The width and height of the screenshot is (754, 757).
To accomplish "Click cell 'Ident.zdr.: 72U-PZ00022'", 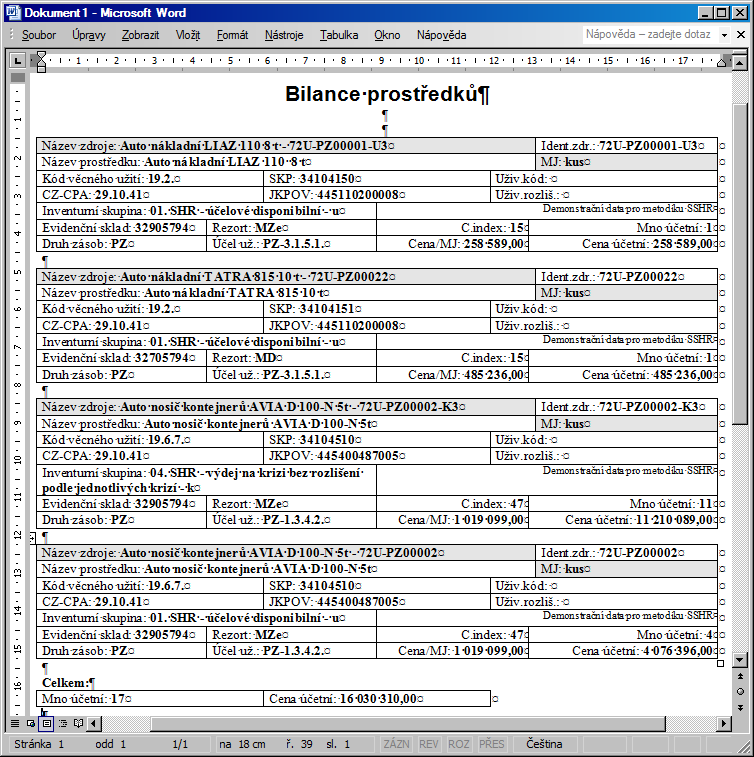I will 626,277.
